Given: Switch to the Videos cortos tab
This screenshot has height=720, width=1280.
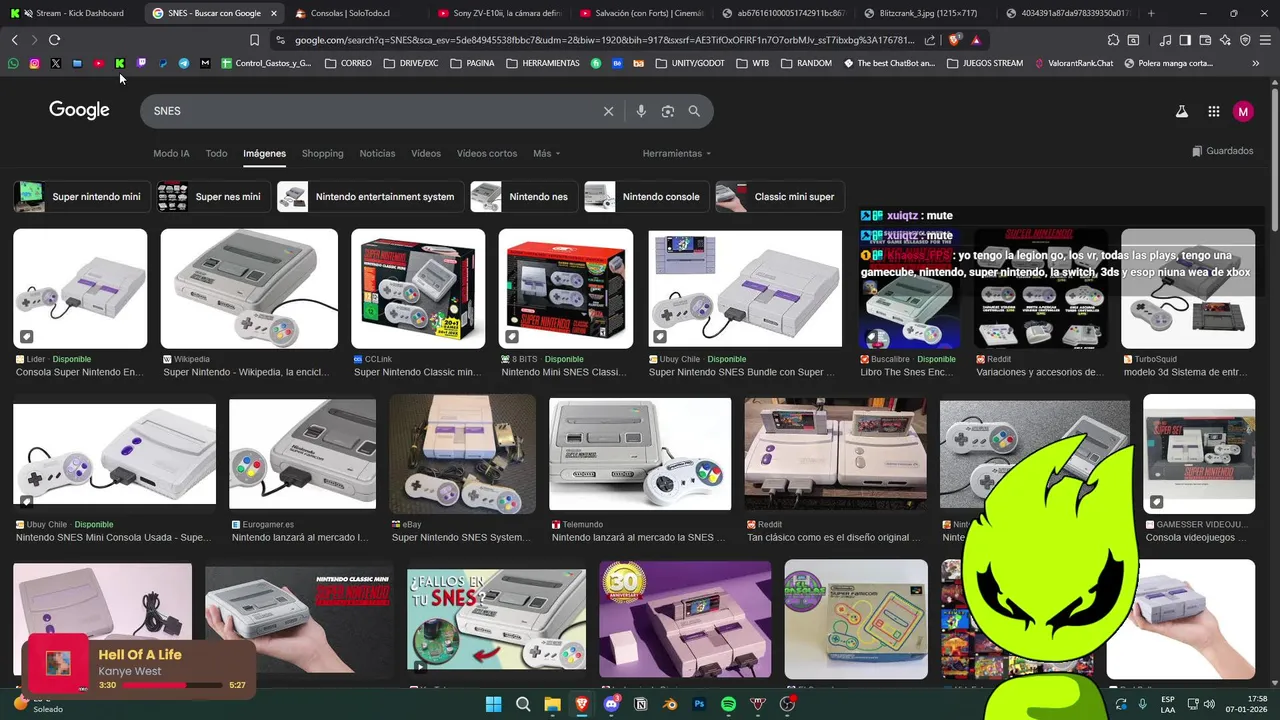Looking at the screenshot, I should tap(487, 154).
